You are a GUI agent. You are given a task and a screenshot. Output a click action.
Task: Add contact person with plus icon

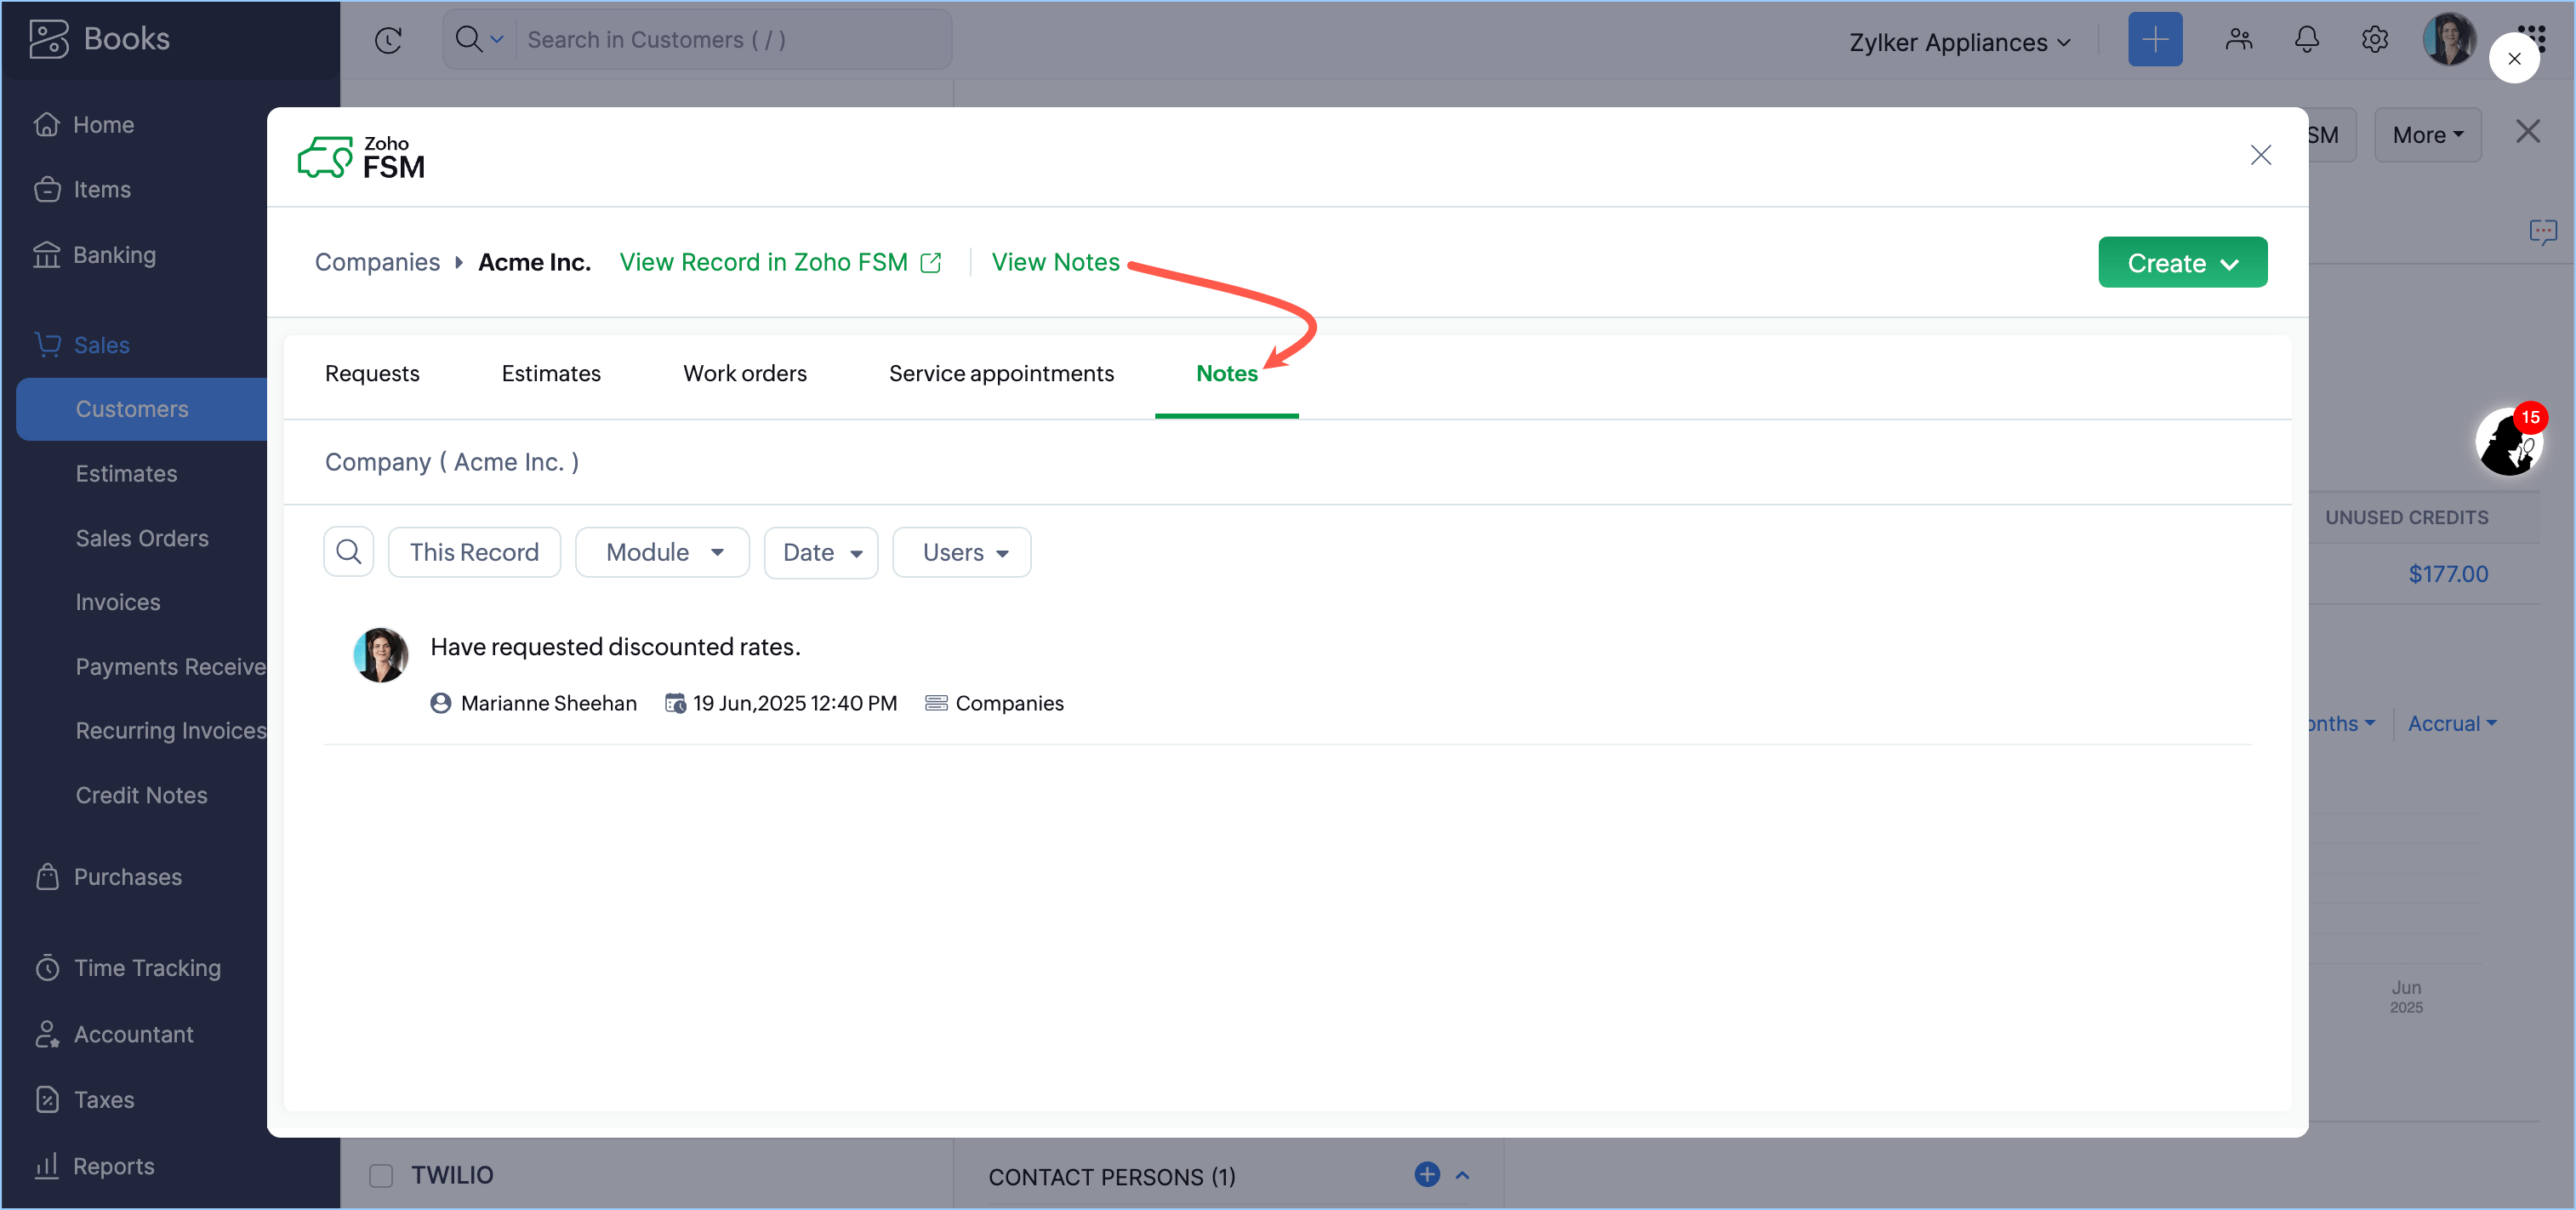[1427, 1175]
